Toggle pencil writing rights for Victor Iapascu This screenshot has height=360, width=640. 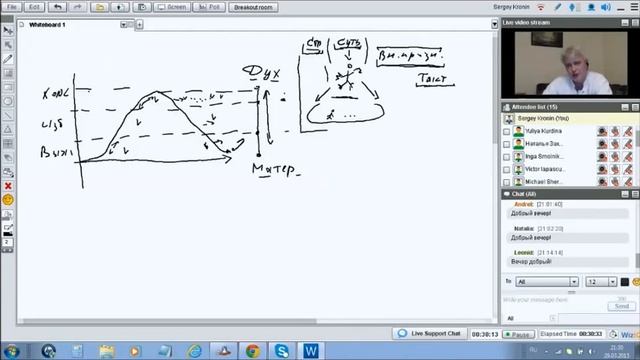pos(628,169)
